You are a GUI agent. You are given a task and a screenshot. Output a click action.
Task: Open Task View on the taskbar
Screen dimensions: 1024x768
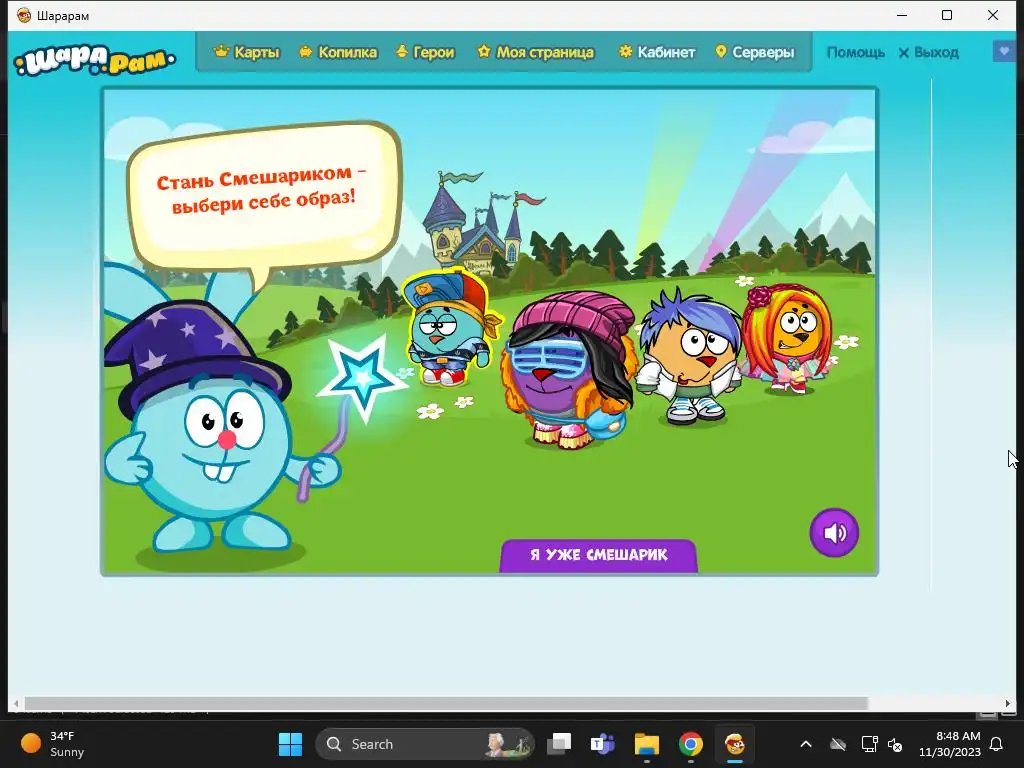559,744
